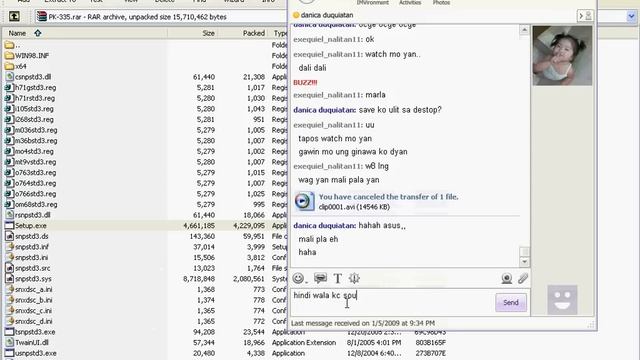
Task: Attach a file with the paperclip icon
Action: point(523,278)
